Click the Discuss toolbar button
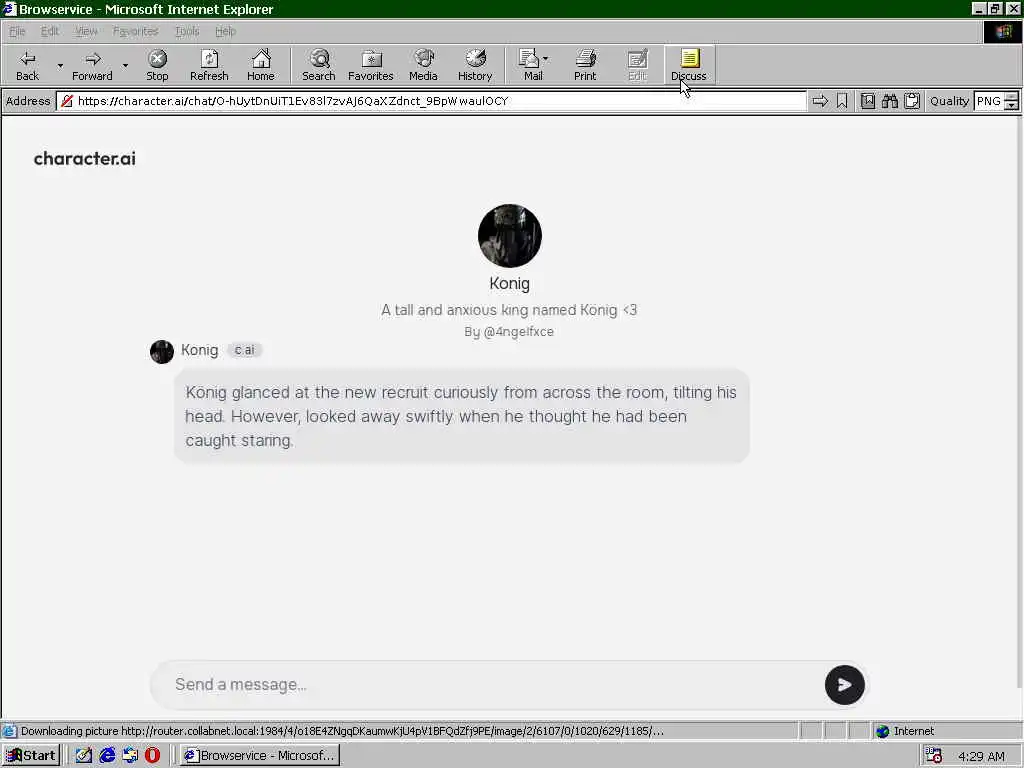 pos(689,65)
